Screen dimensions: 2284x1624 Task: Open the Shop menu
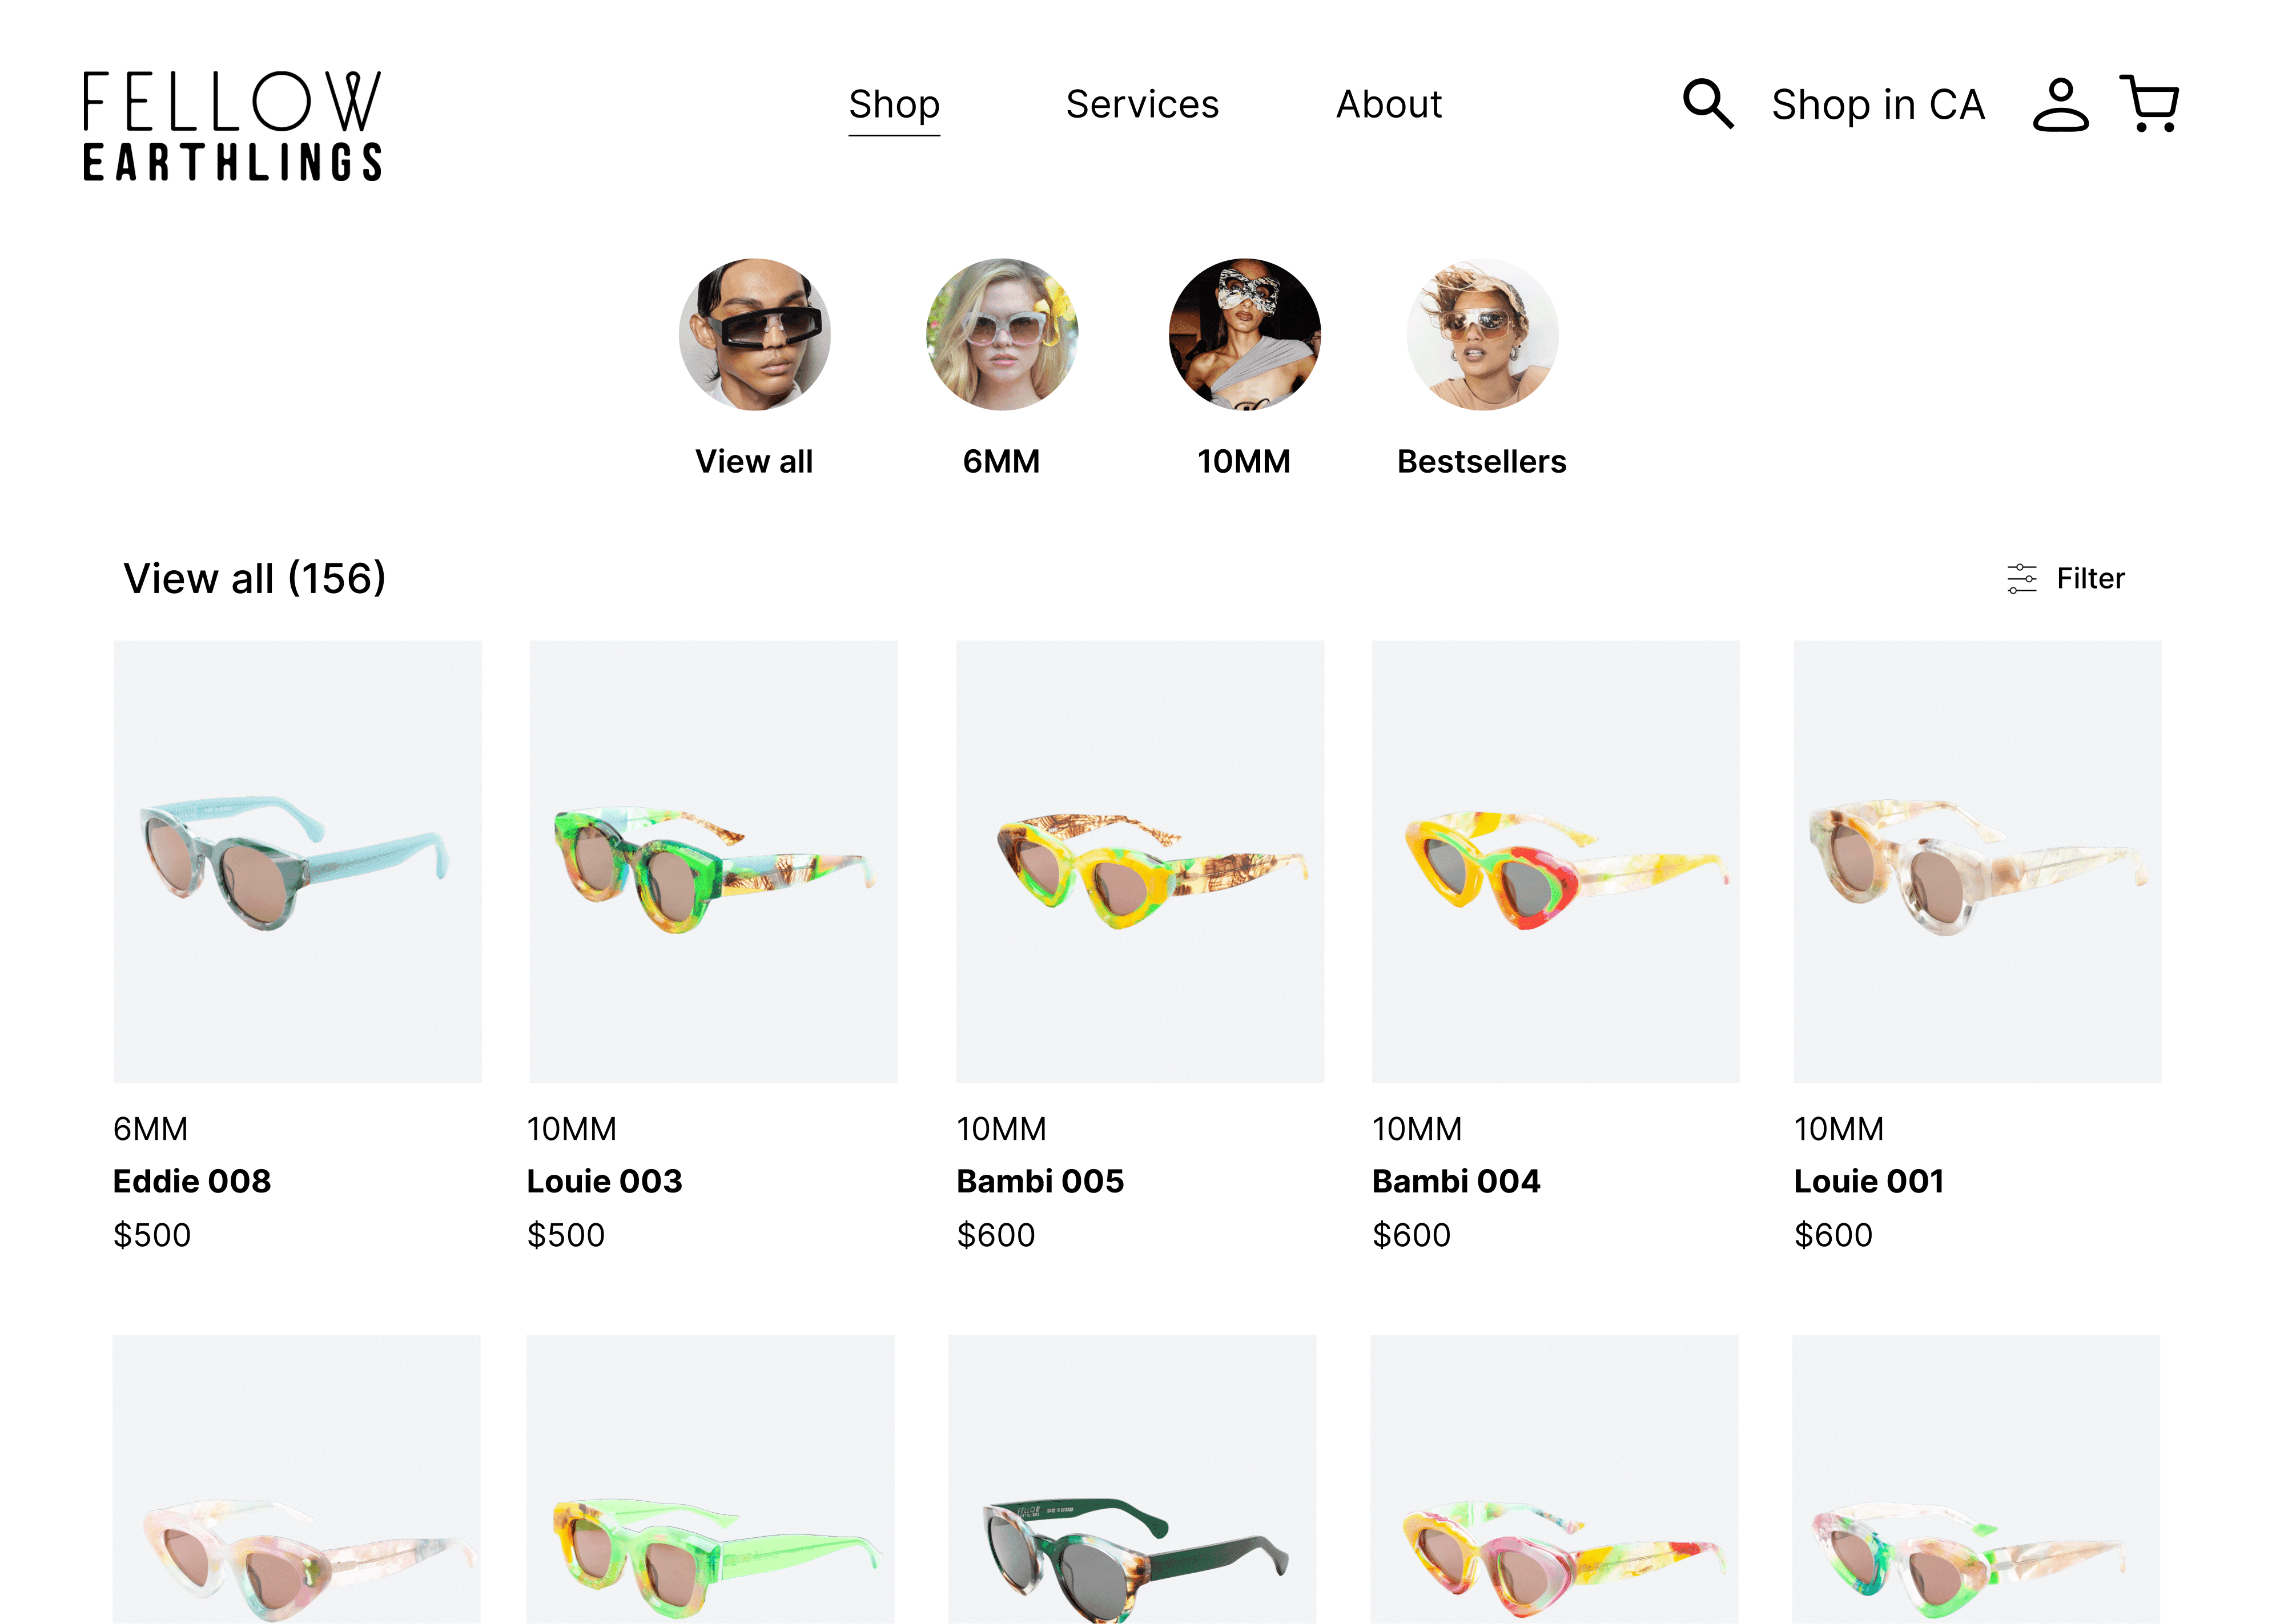pyautogui.click(x=894, y=105)
